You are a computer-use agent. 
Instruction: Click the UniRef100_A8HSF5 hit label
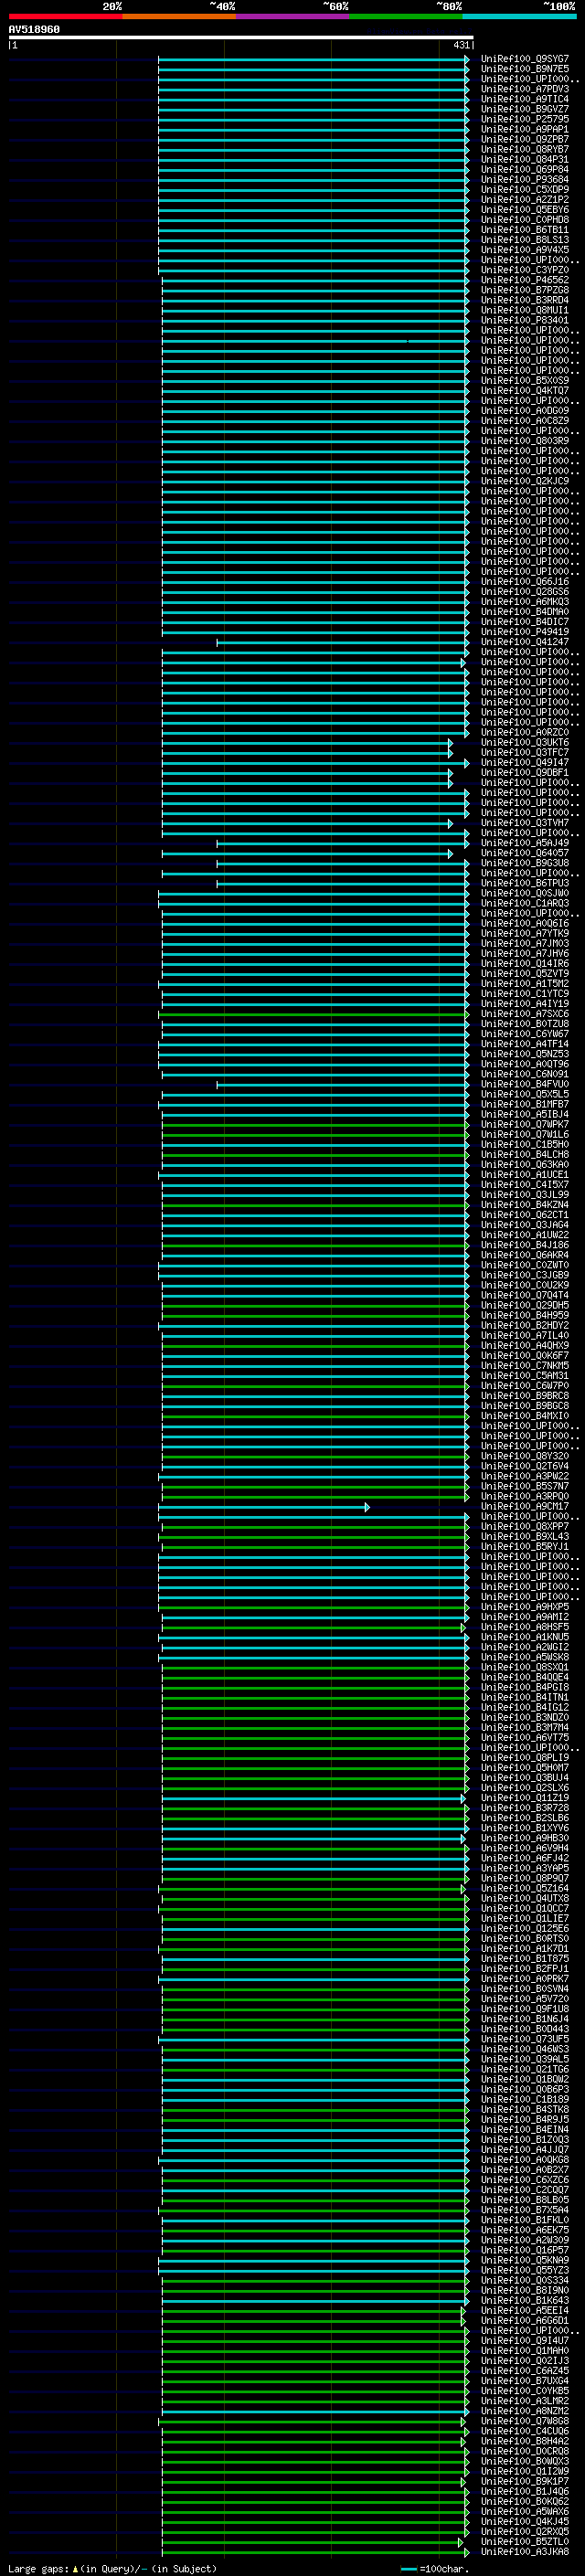point(525,1628)
